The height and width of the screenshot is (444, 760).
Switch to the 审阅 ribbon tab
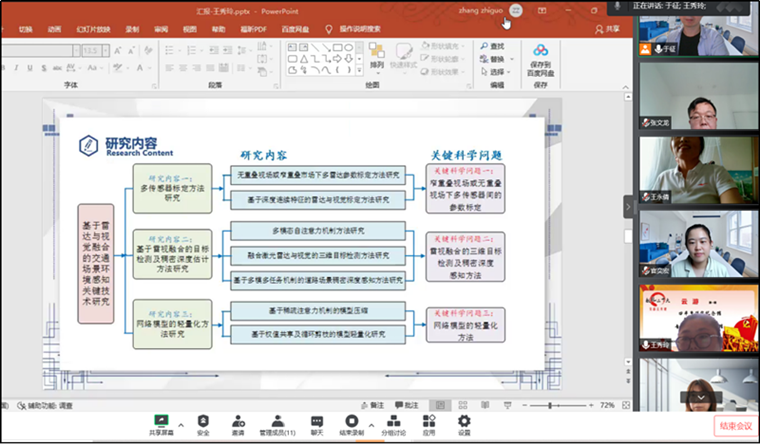(x=160, y=29)
